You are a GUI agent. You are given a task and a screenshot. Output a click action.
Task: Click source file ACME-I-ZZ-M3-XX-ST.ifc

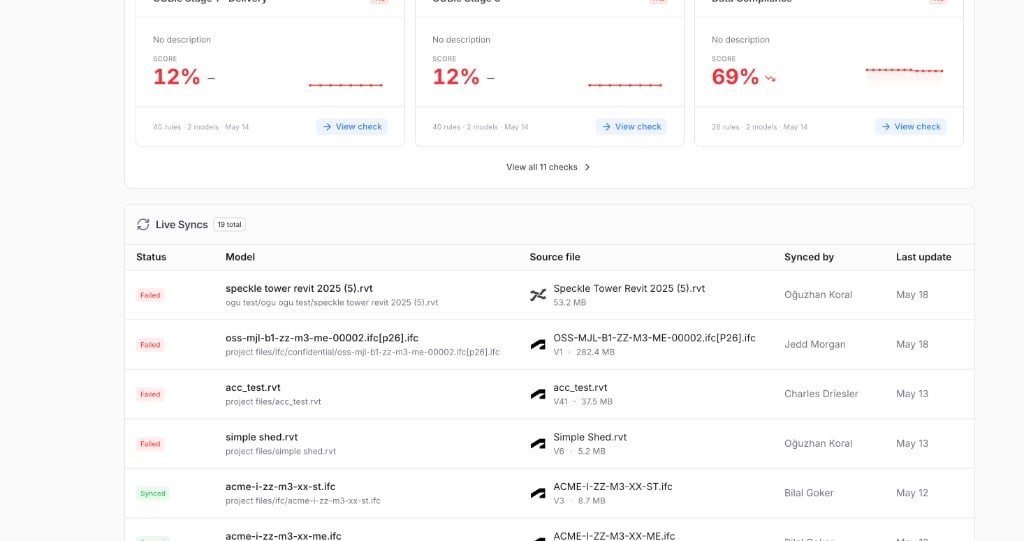pyautogui.click(x=613, y=487)
